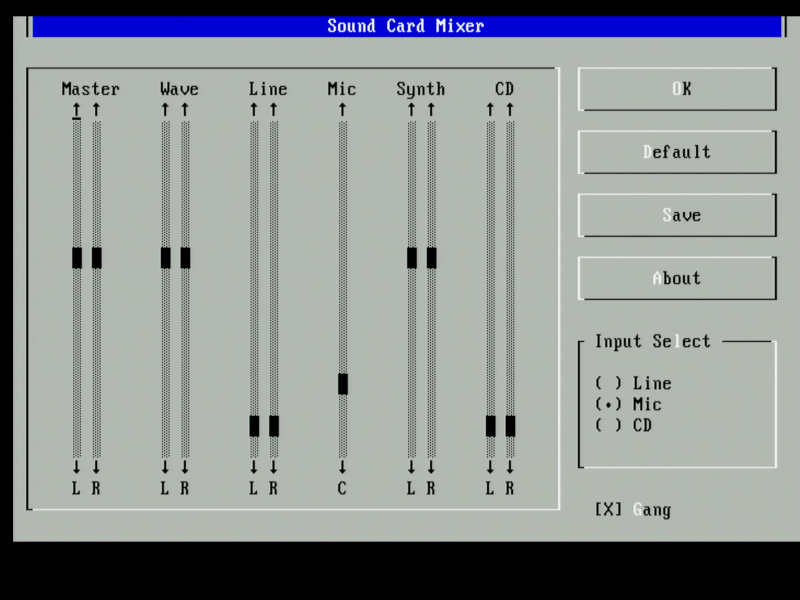Toggle the Gang checkbox
This screenshot has height=600, width=800.
coord(608,510)
